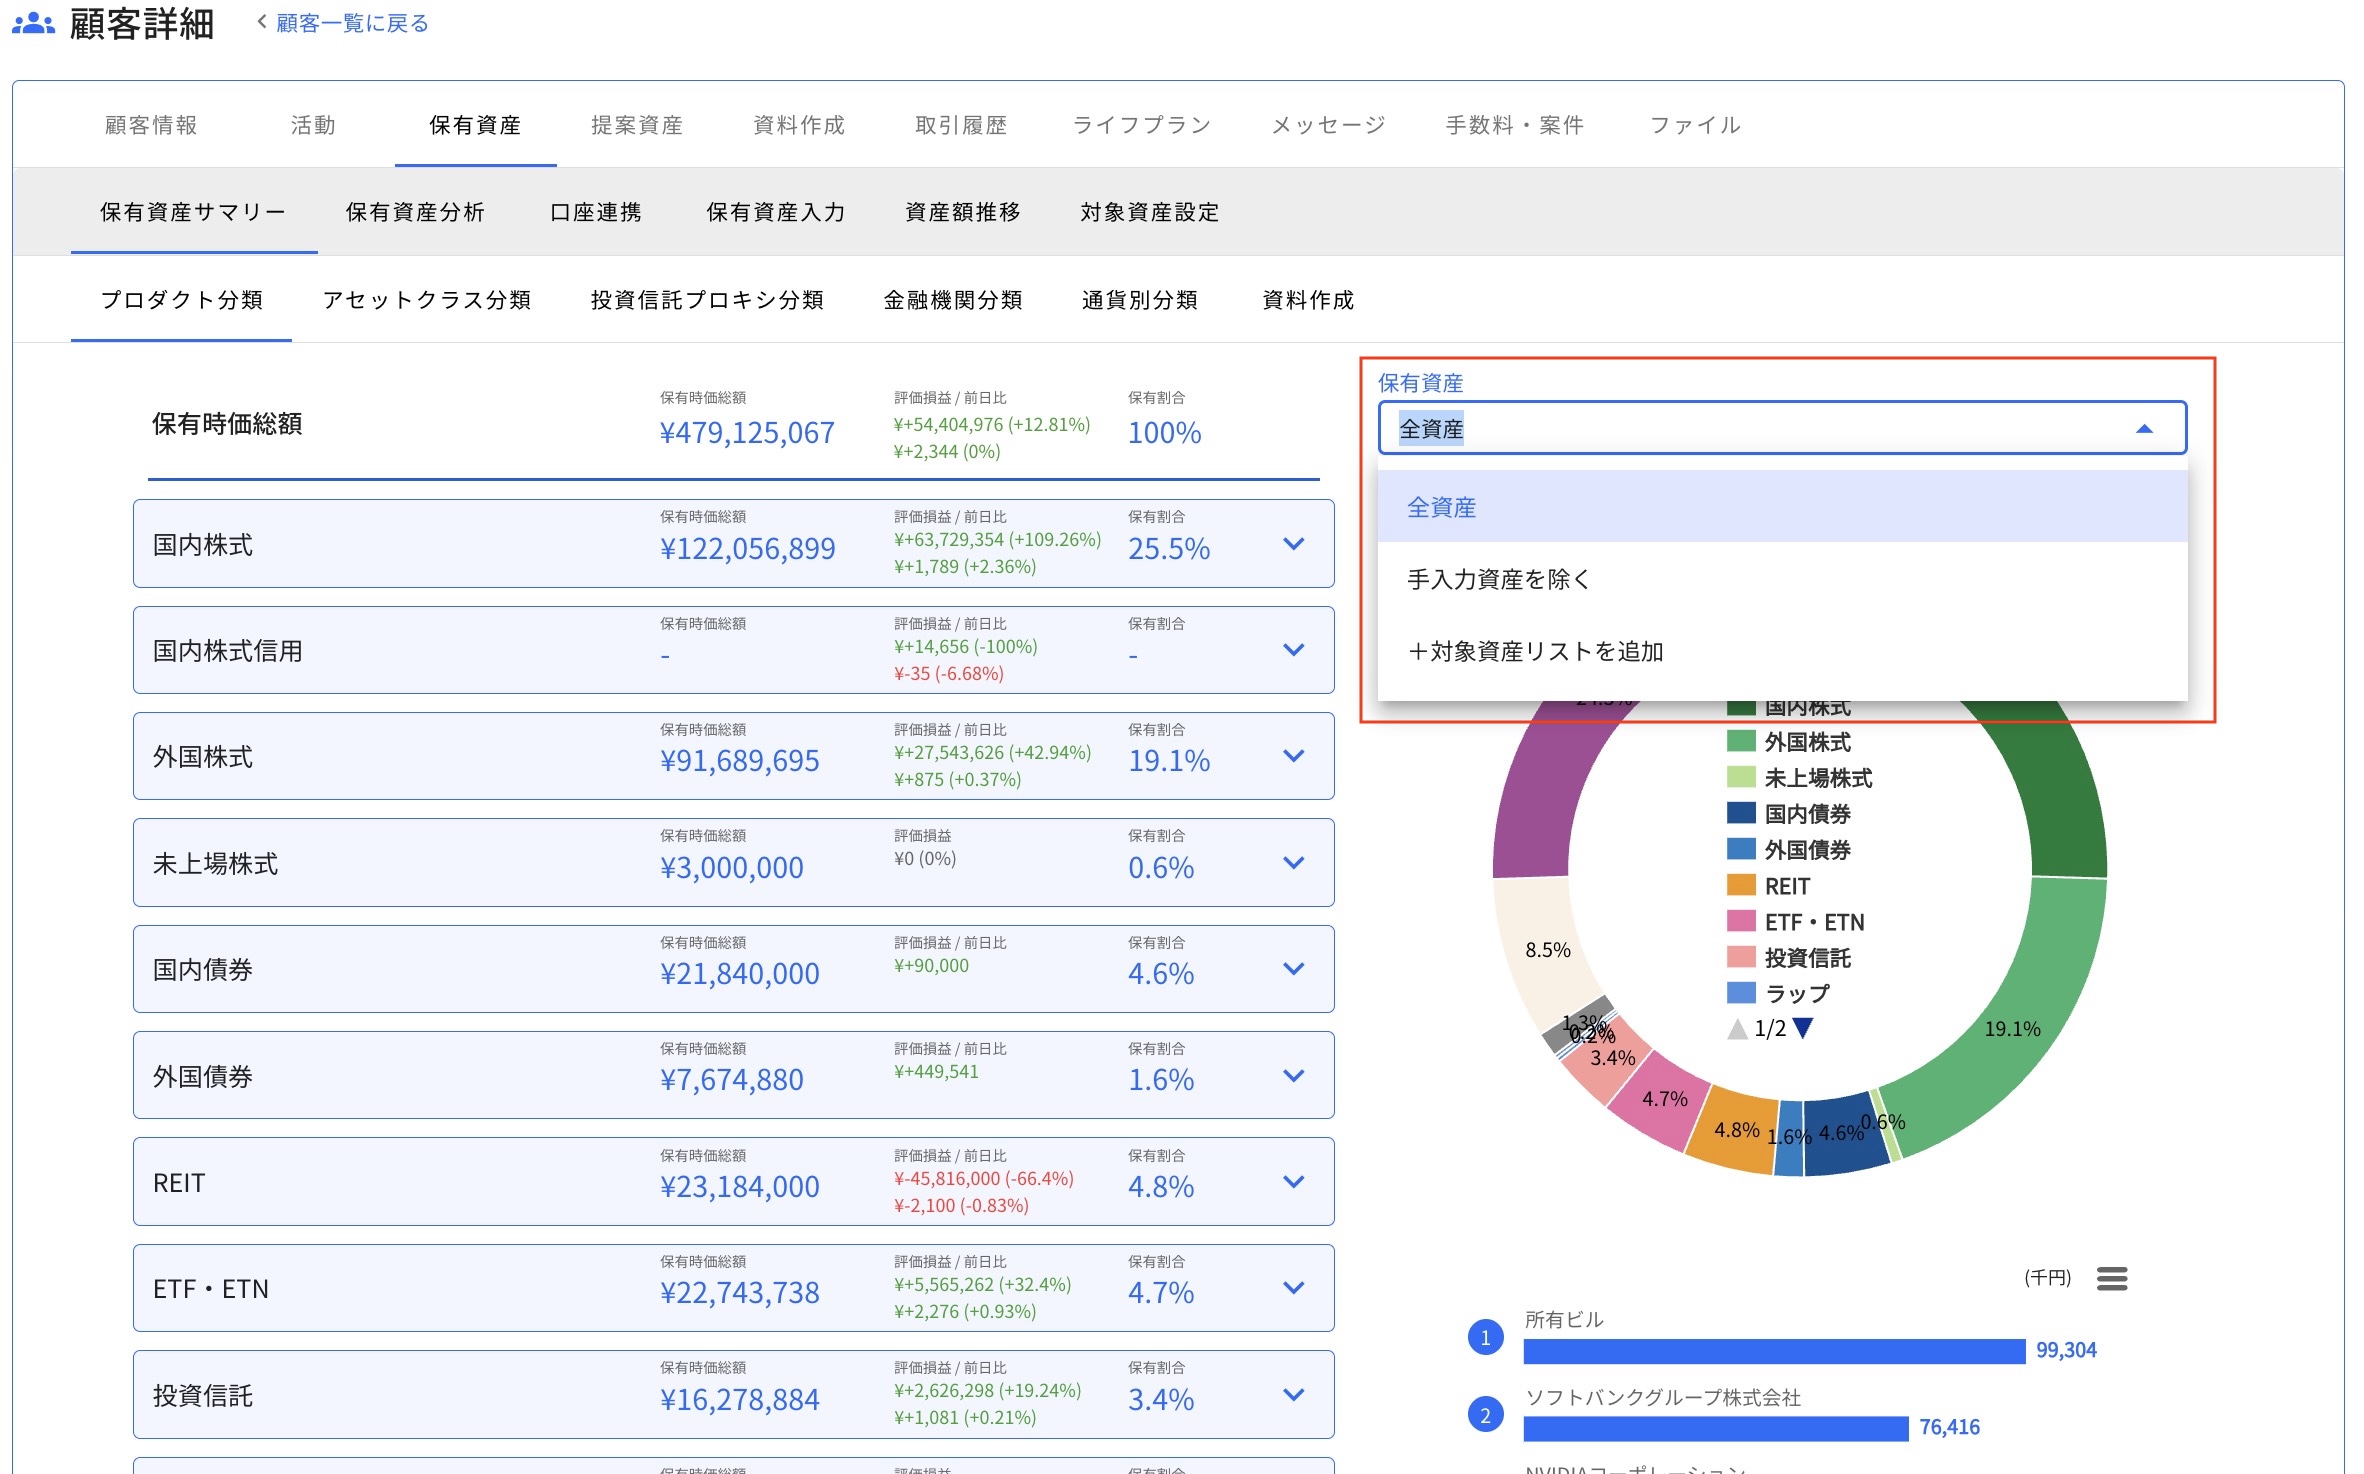Viewport: 2364px width, 1474px height.
Task: Select 手入力資産を除く option
Action: (1498, 579)
